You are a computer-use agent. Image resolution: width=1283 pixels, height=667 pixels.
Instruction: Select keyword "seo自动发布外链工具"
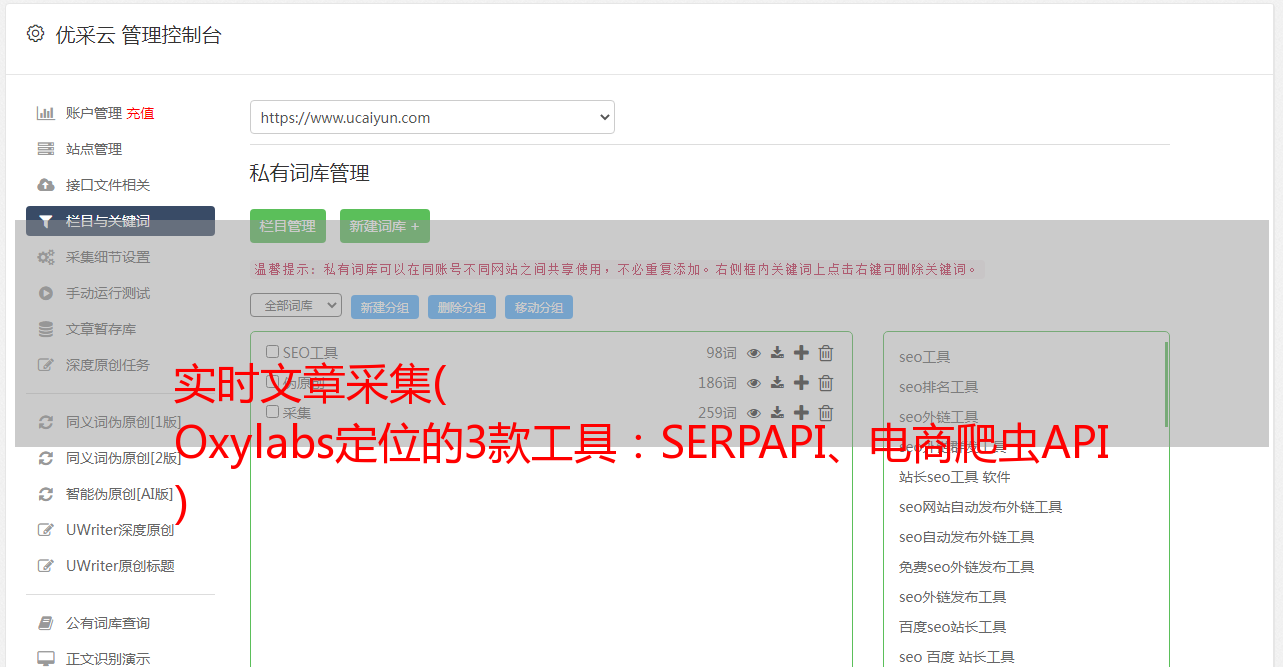[967, 537]
